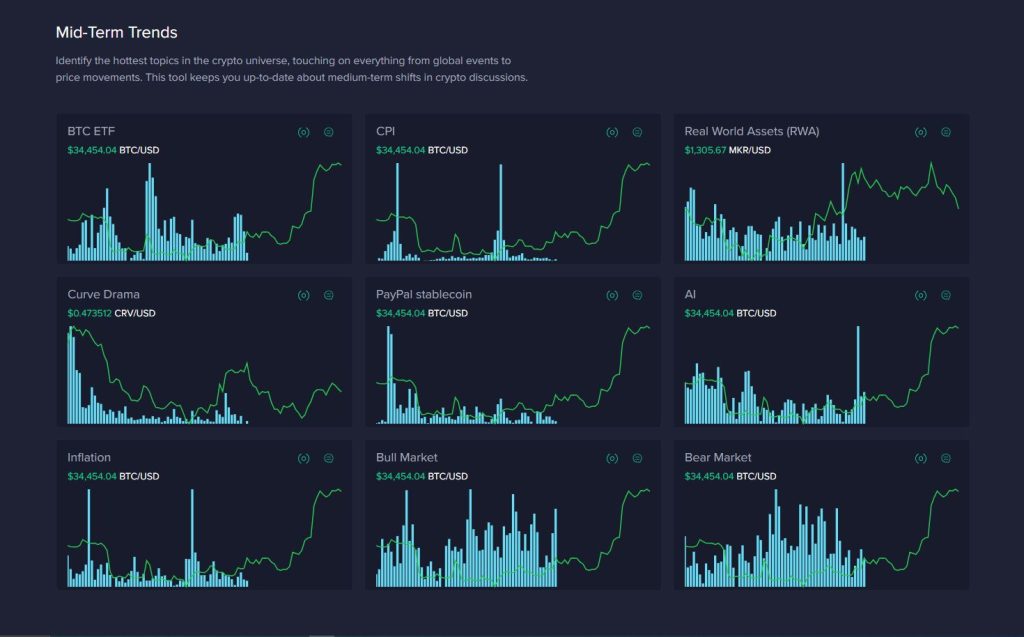The width and height of the screenshot is (1024, 637).
Task: Open the summary menu icon on BTC ETF card
Action: (x=327, y=131)
